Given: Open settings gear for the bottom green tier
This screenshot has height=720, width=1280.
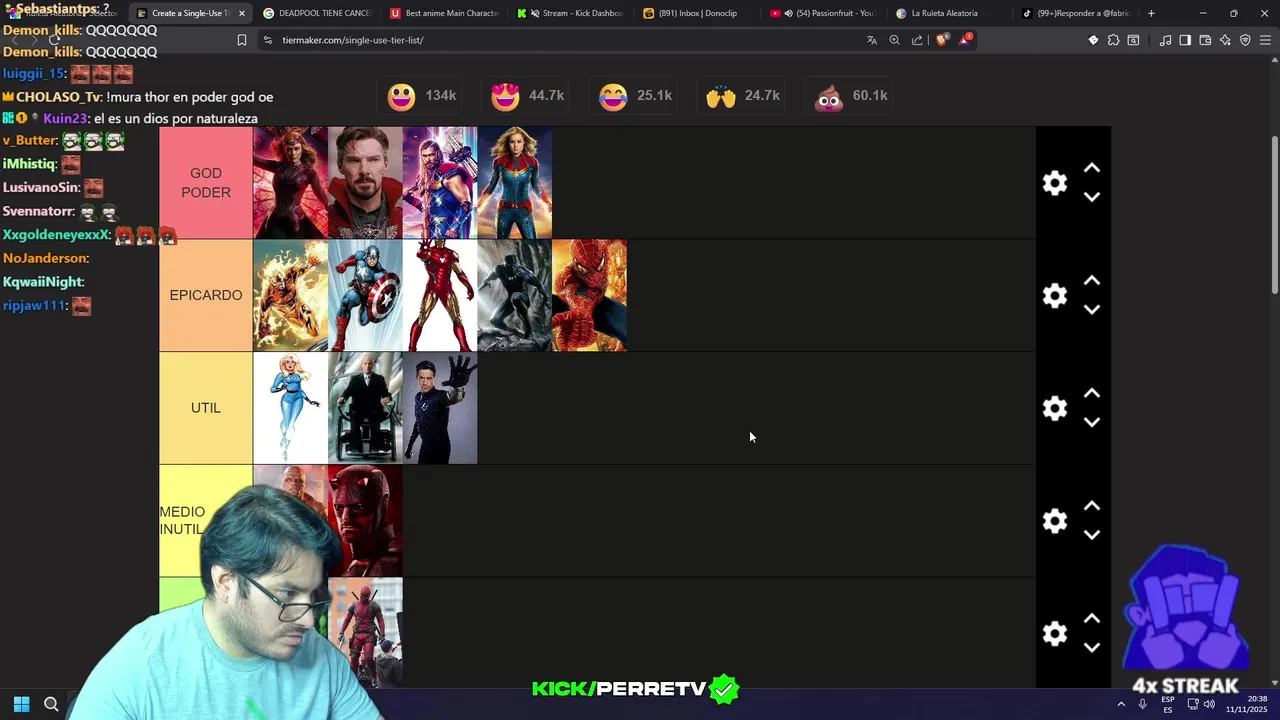Looking at the screenshot, I should point(1055,634).
